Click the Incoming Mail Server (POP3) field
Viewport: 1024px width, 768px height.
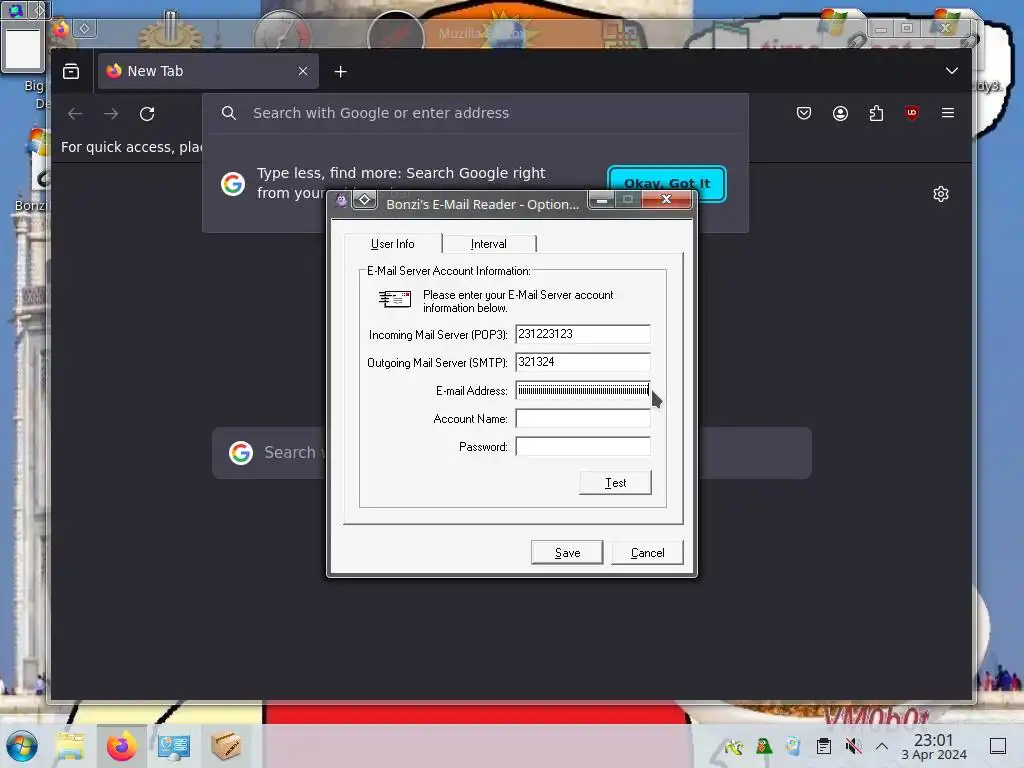[x=583, y=334]
